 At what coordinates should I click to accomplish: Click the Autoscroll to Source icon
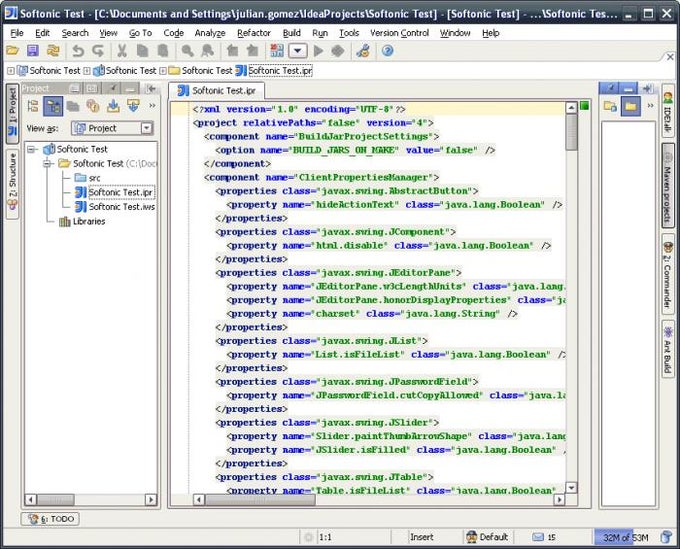pos(113,106)
